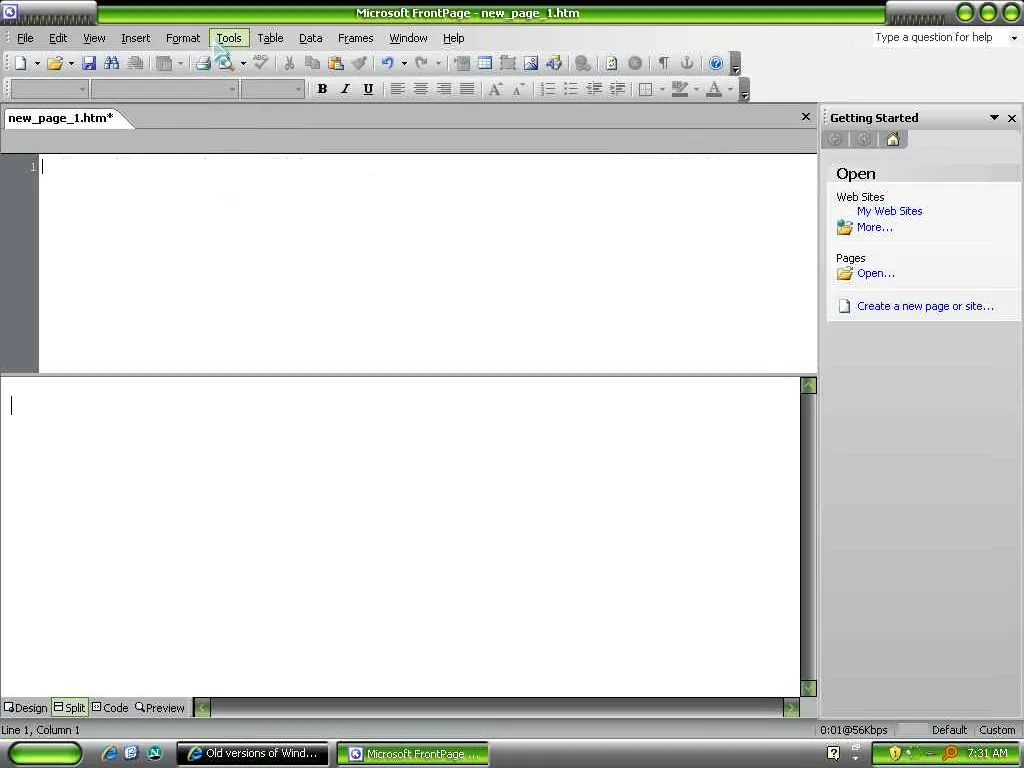Click the Increase Font Size icon

(x=496, y=89)
